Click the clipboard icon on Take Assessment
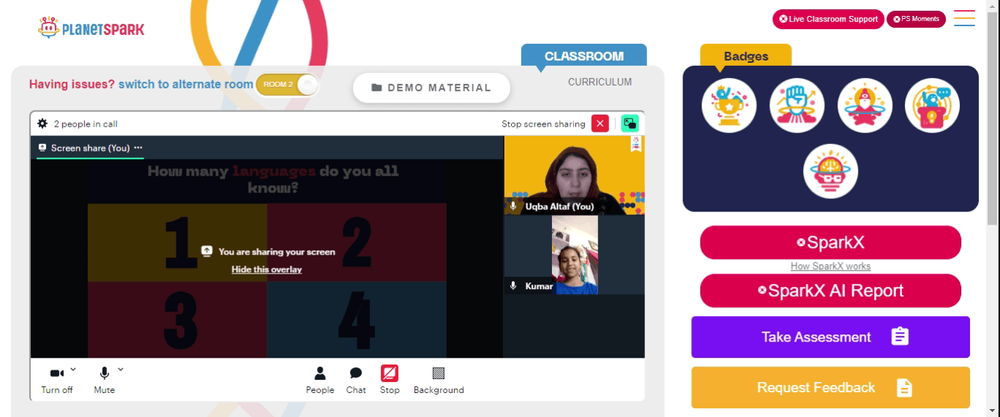1000x417 pixels. 900,337
